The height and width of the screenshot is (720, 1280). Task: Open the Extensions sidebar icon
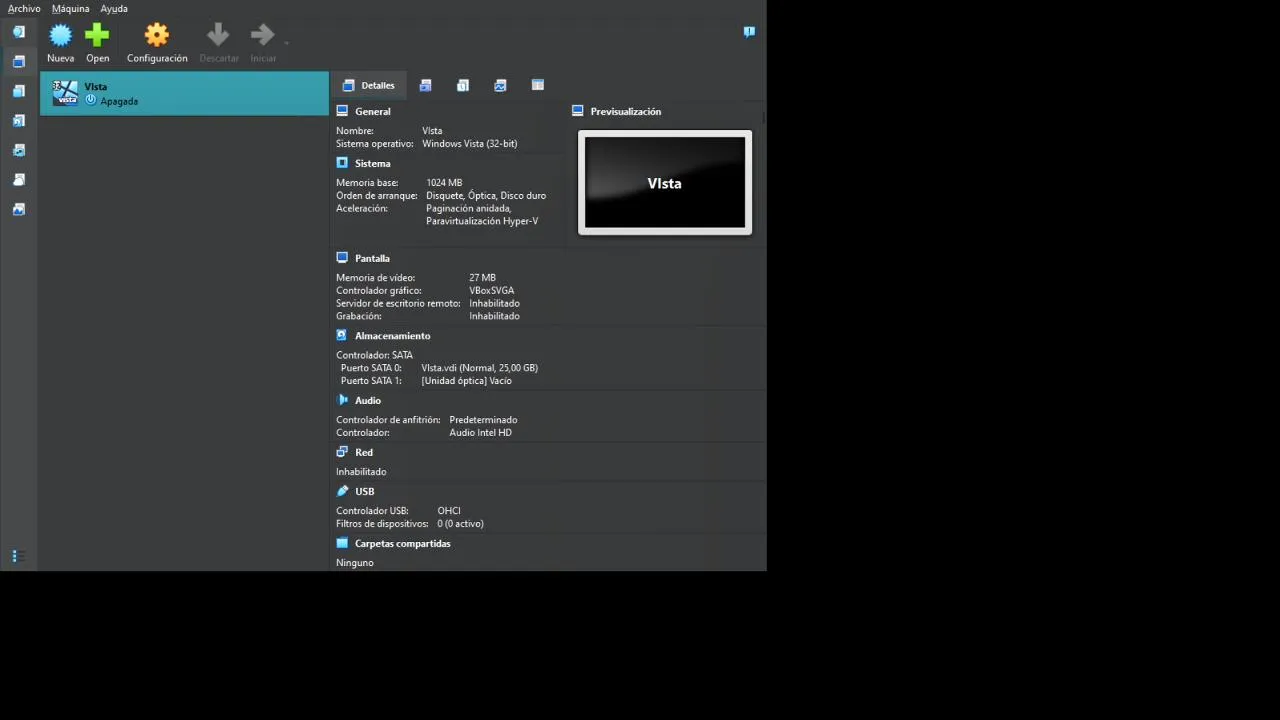(x=18, y=91)
